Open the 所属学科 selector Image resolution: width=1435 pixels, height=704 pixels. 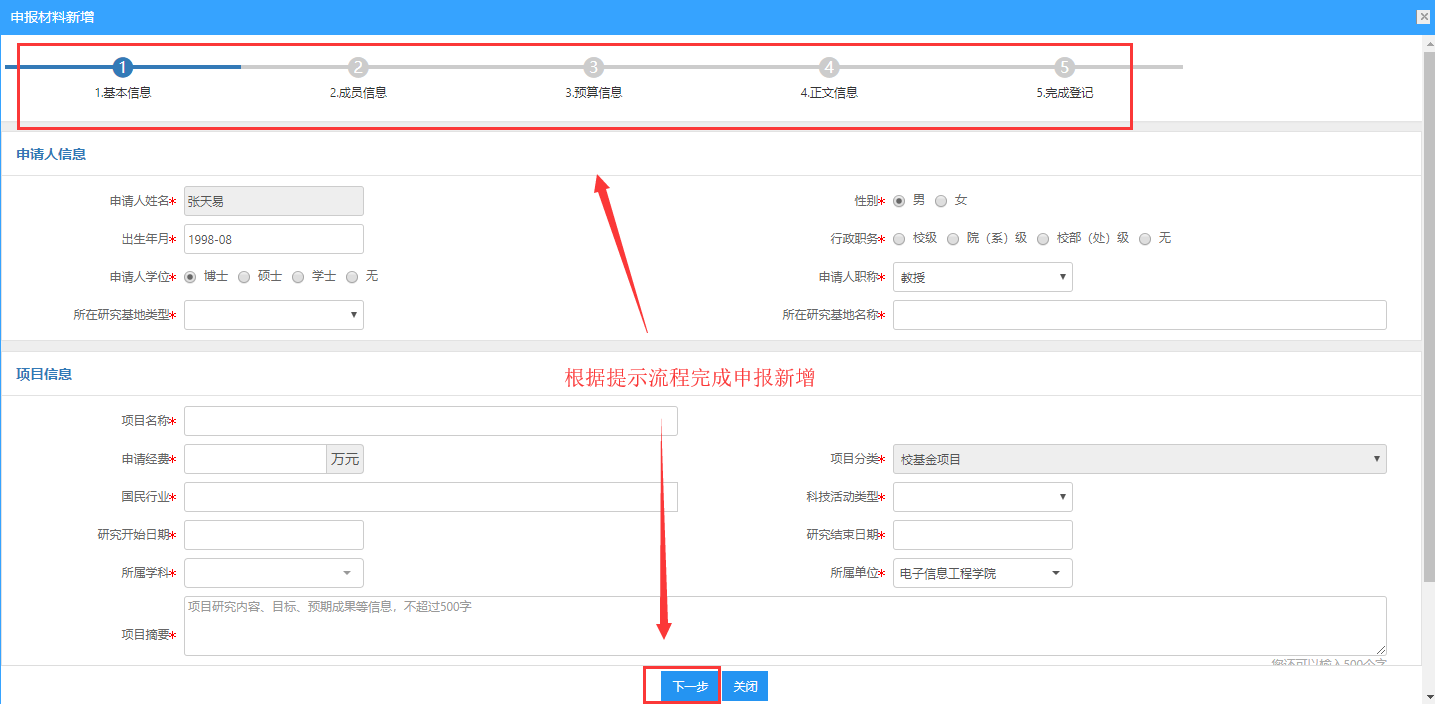(273, 573)
